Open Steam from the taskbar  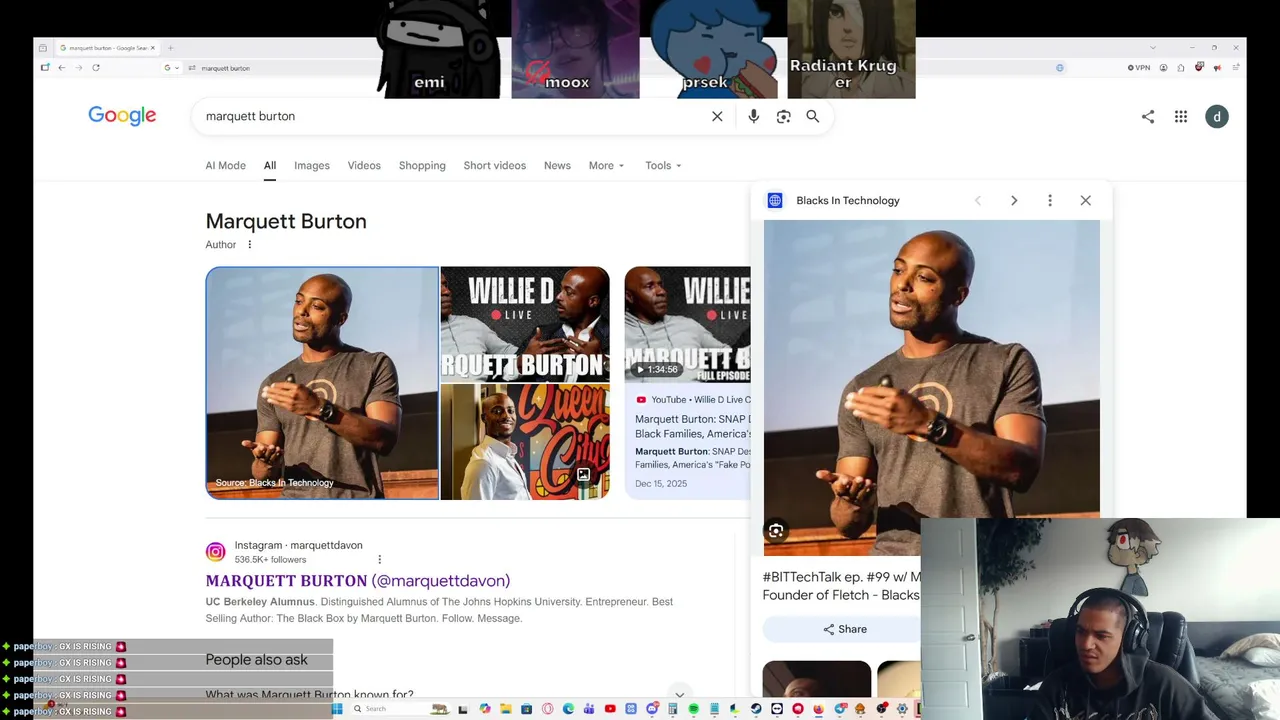[756, 709]
